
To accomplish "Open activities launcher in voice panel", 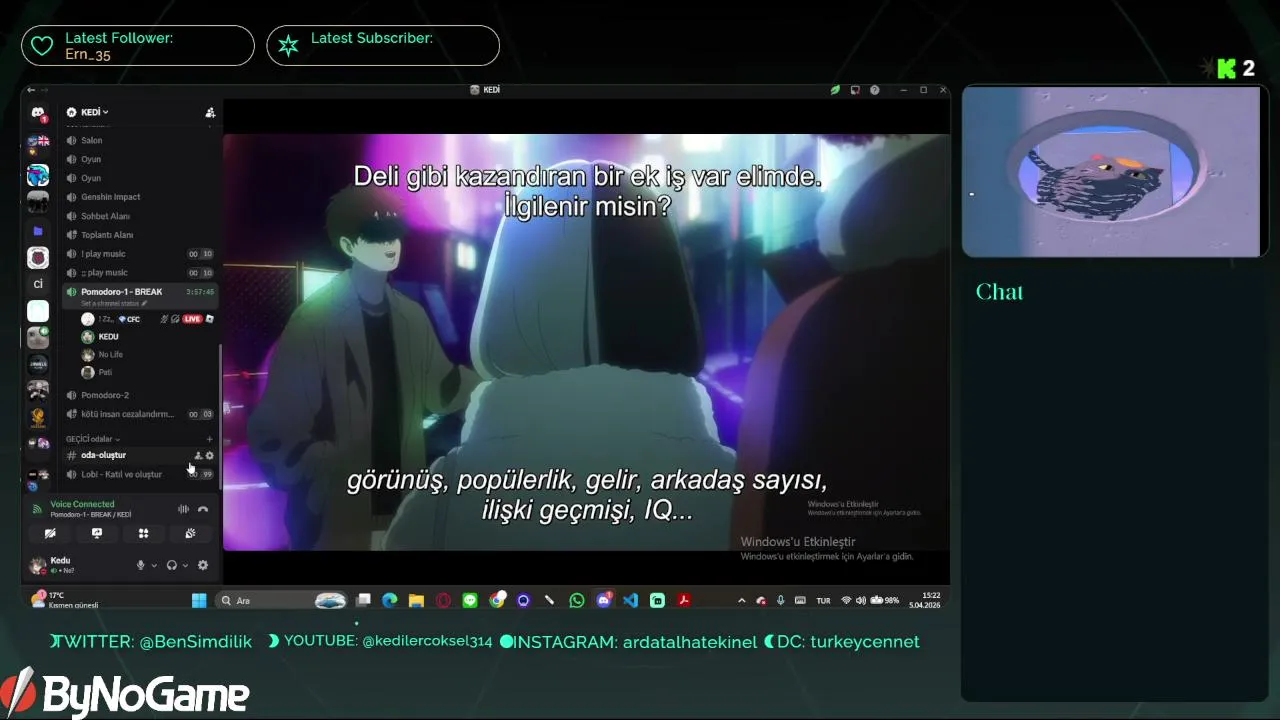I will coord(143,533).
